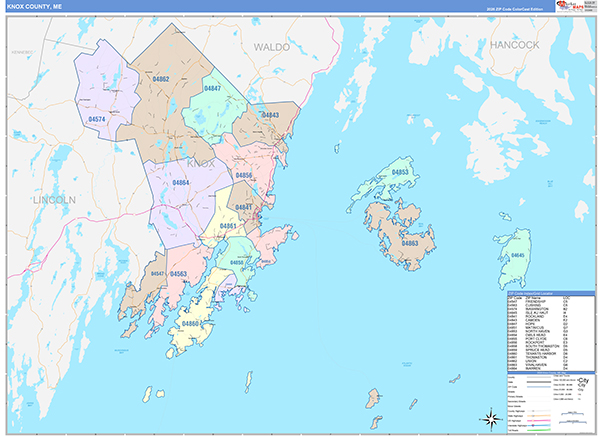Image resolution: width=600 pixels, height=436 pixels.
Task: Select ZIP code label 04860 on the peninsula
Action: click(x=190, y=324)
